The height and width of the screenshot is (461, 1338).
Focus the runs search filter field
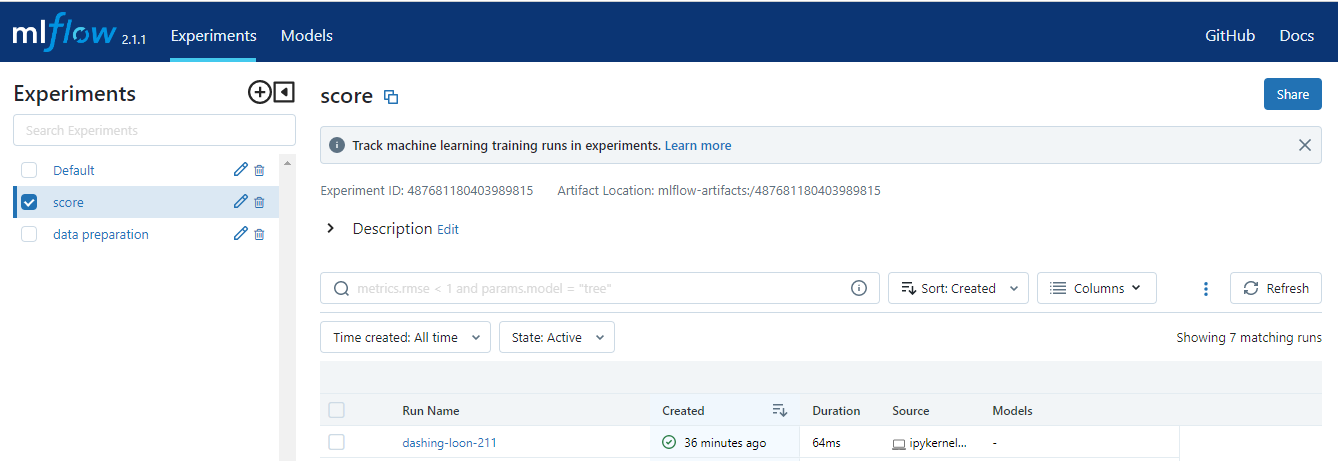click(600, 288)
